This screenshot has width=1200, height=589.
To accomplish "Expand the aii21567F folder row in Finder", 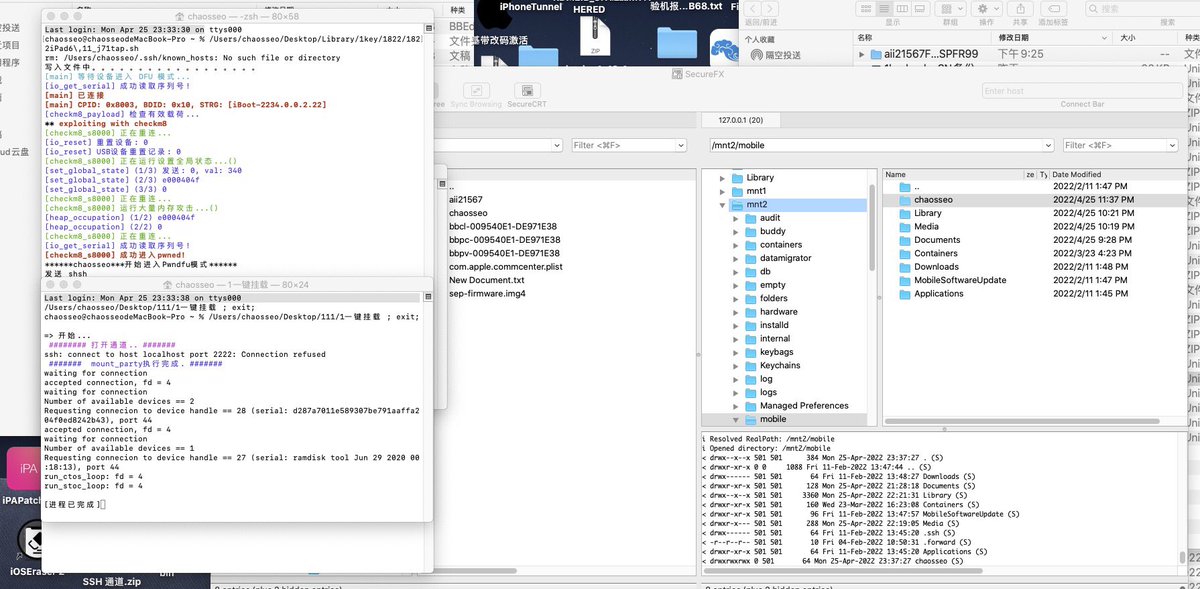I will [x=862, y=54].
